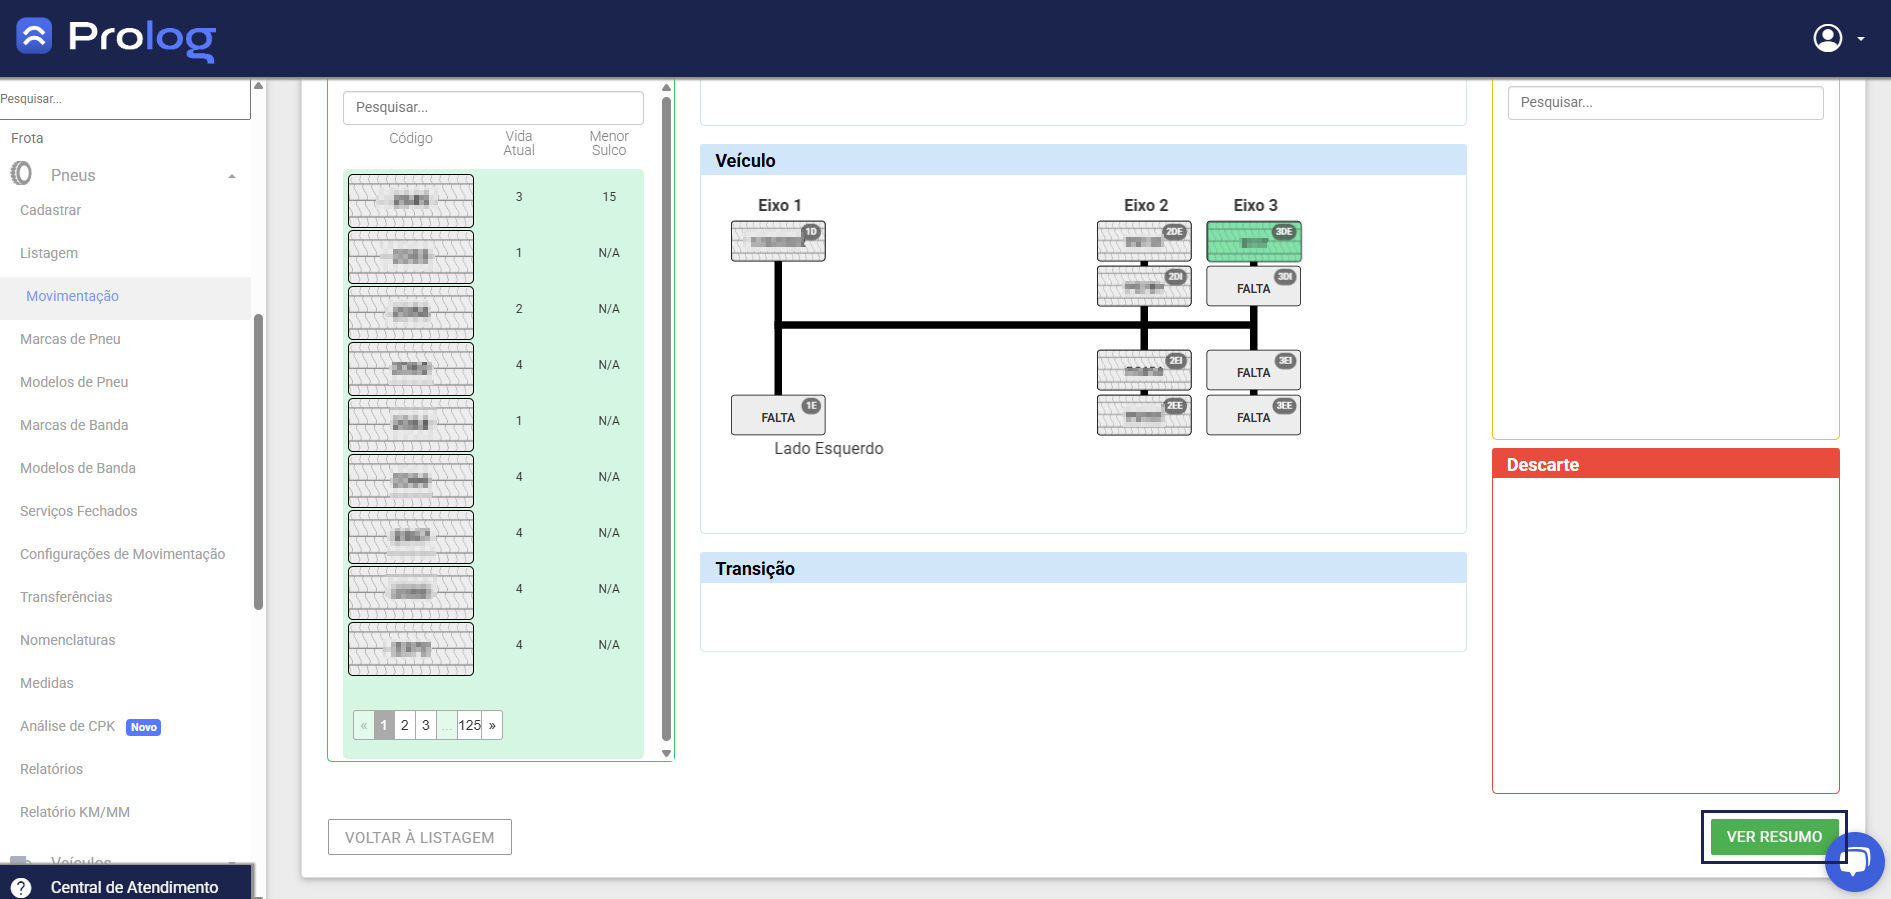Open Serviços Fechados
The image size is (1891, 899).
click(x=79, y=511)
